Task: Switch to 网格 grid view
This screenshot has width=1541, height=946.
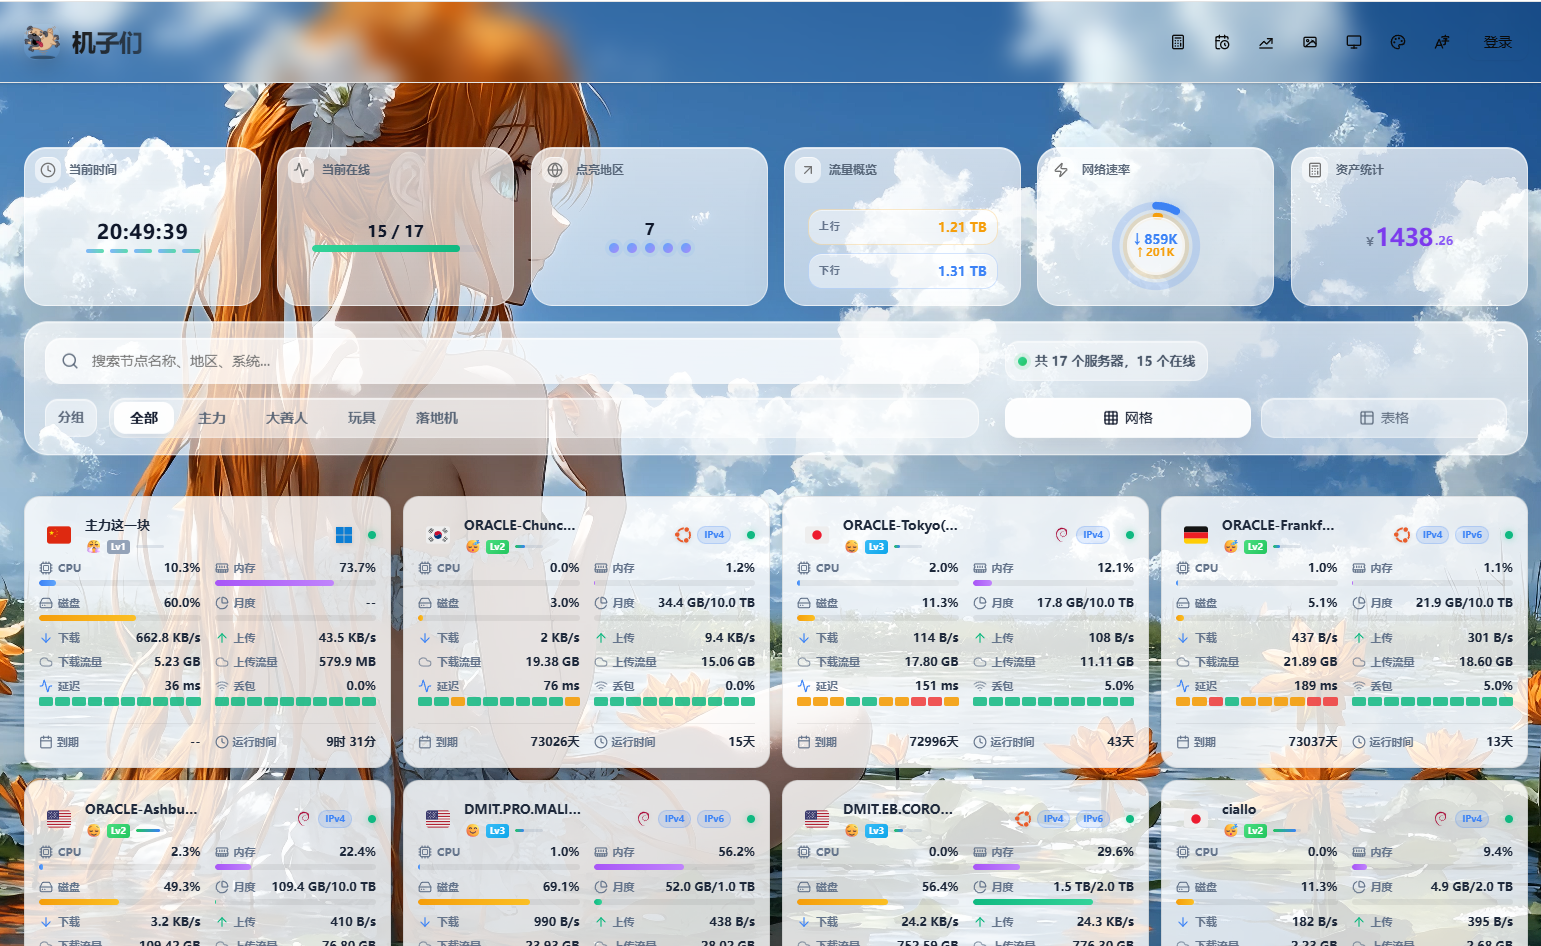Action: click(x=1128, y=418)
